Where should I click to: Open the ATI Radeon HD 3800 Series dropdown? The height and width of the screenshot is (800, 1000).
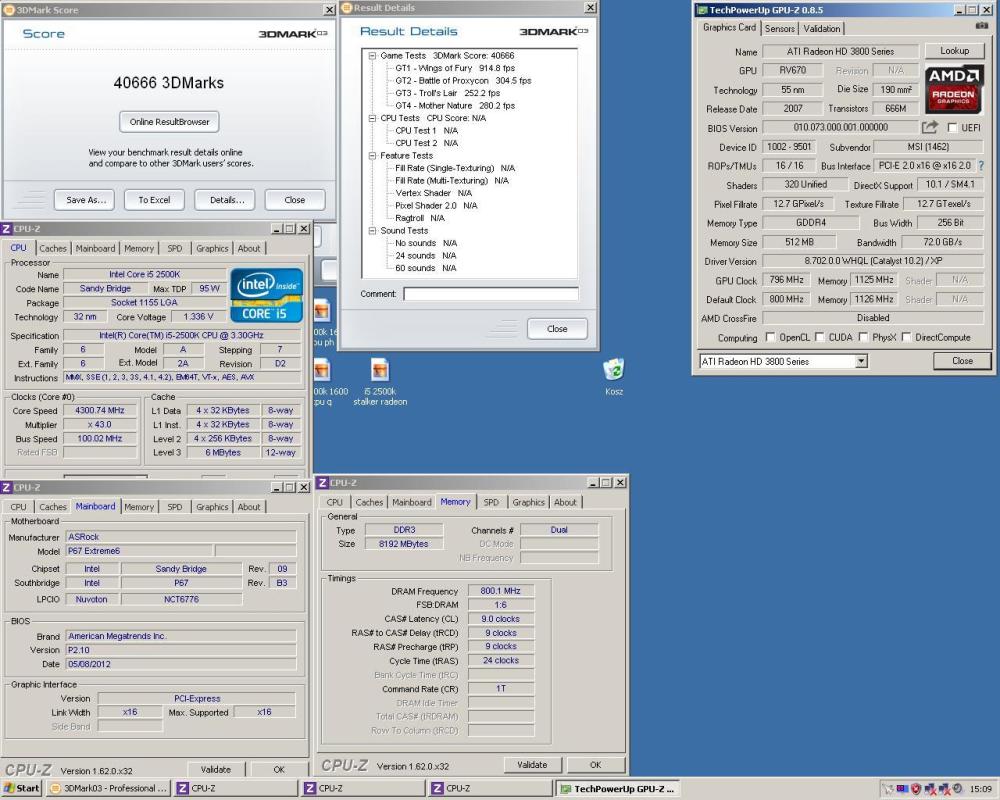(x=861, y=361)
